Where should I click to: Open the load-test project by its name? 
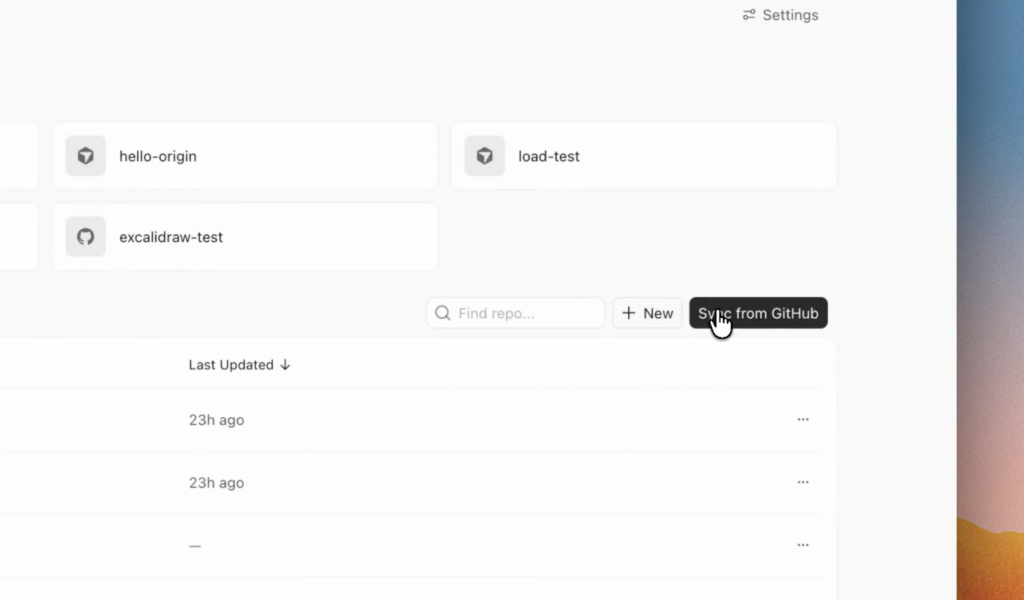tap(549, 156)
